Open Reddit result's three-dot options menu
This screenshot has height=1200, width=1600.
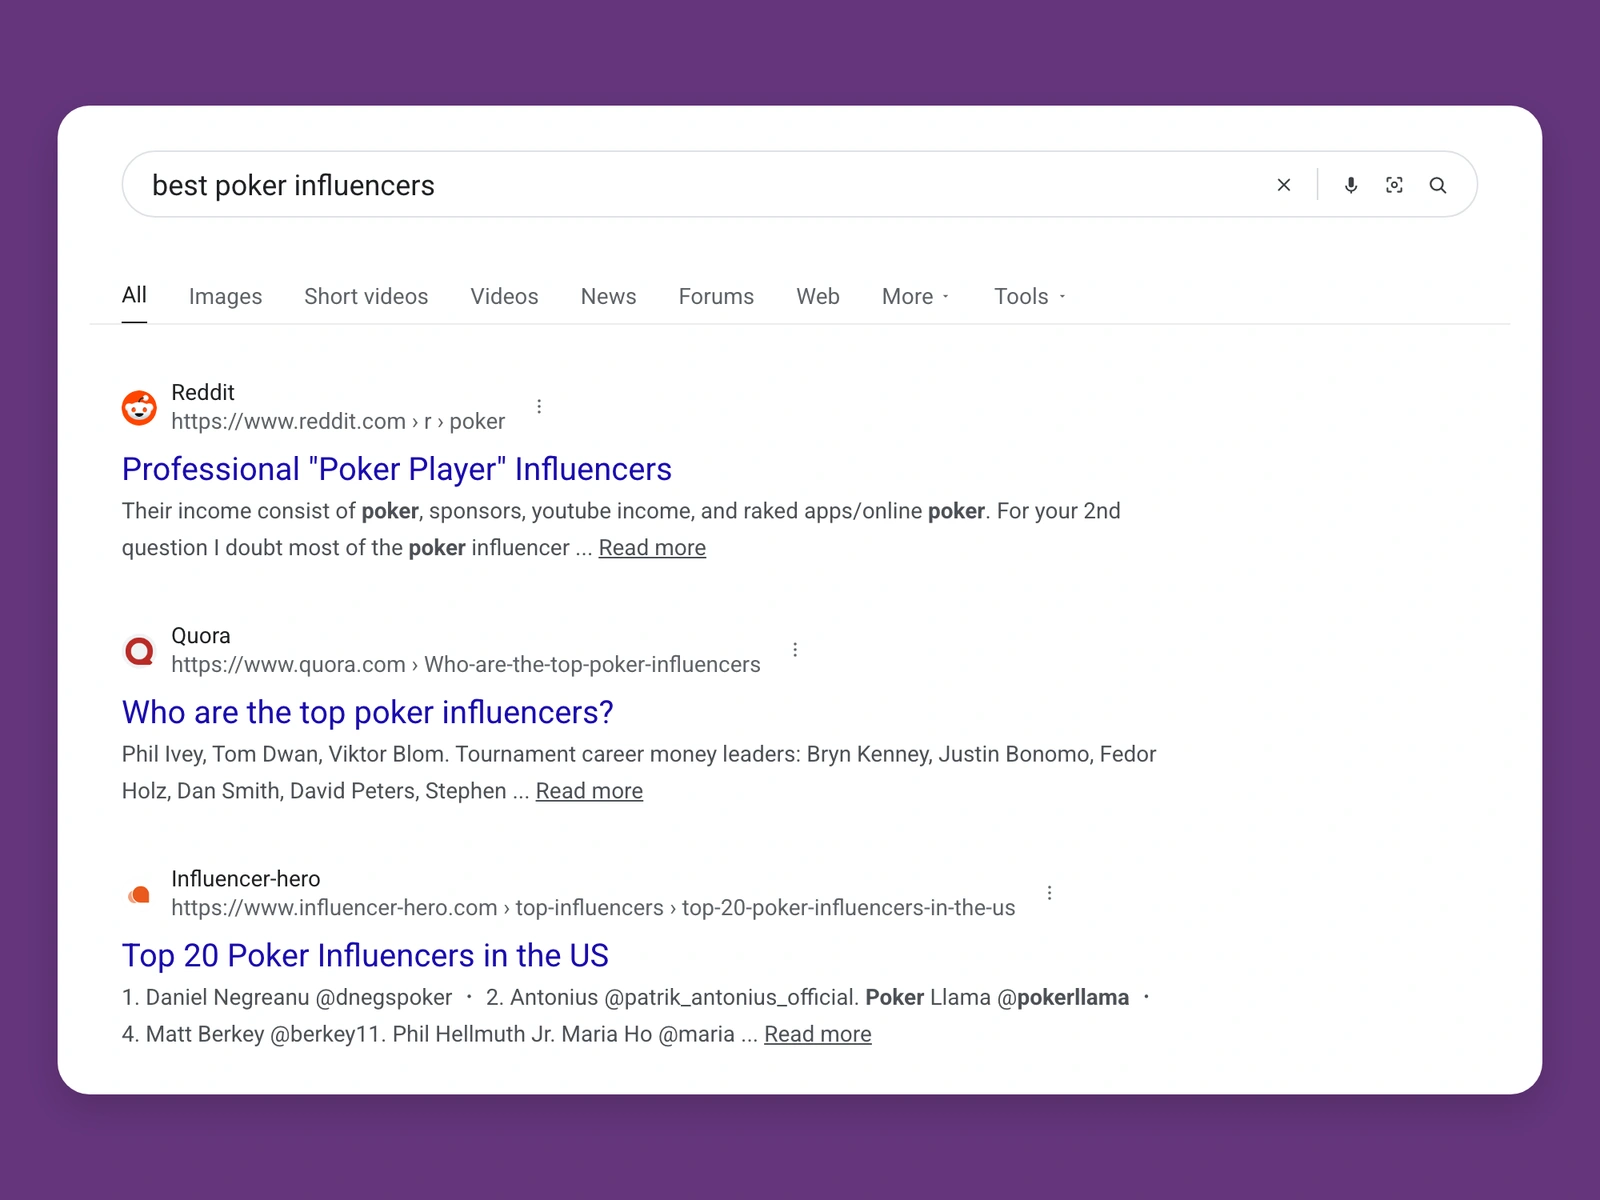pos(539,406)
